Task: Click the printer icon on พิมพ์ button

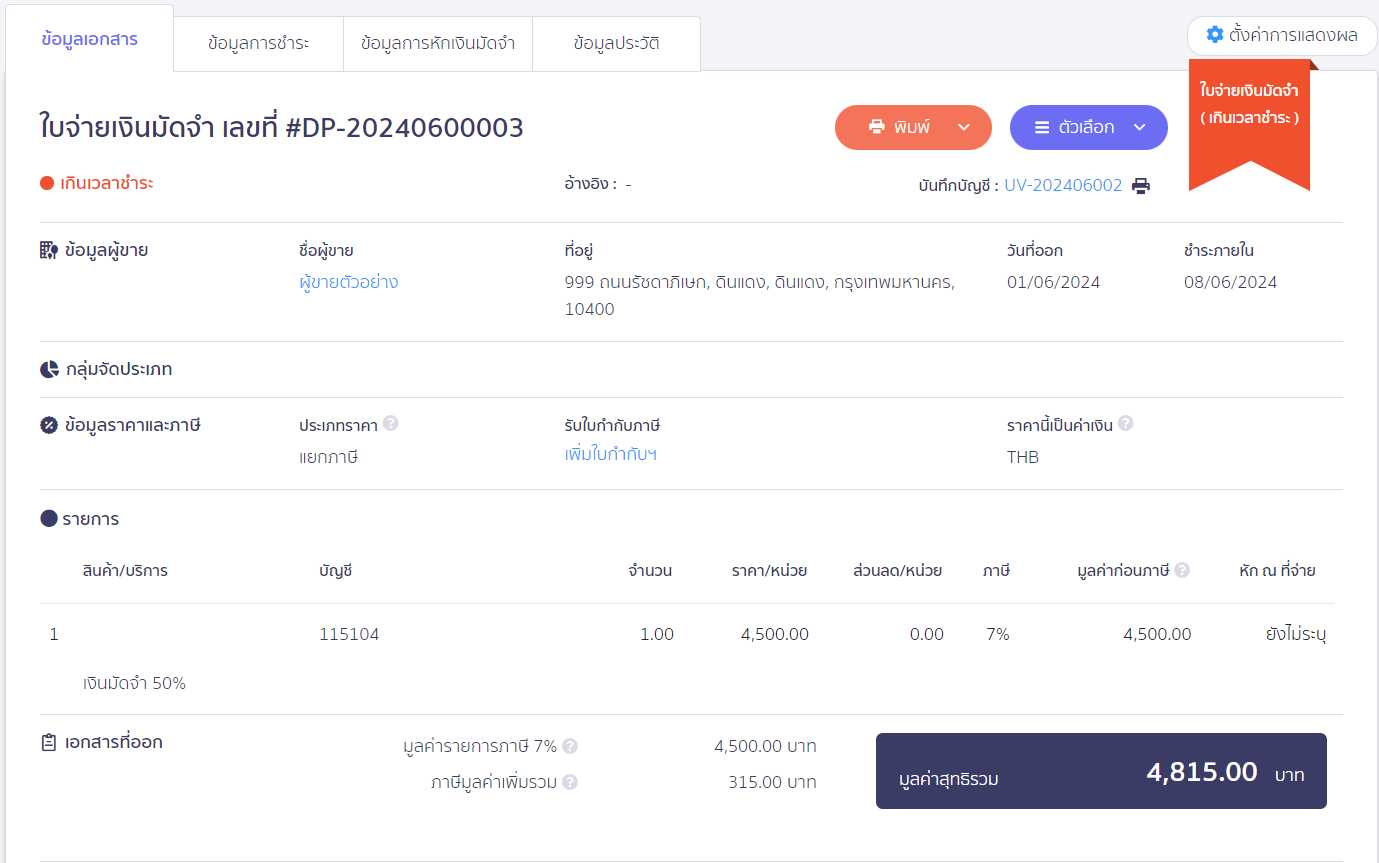Action: coord(877,127)
